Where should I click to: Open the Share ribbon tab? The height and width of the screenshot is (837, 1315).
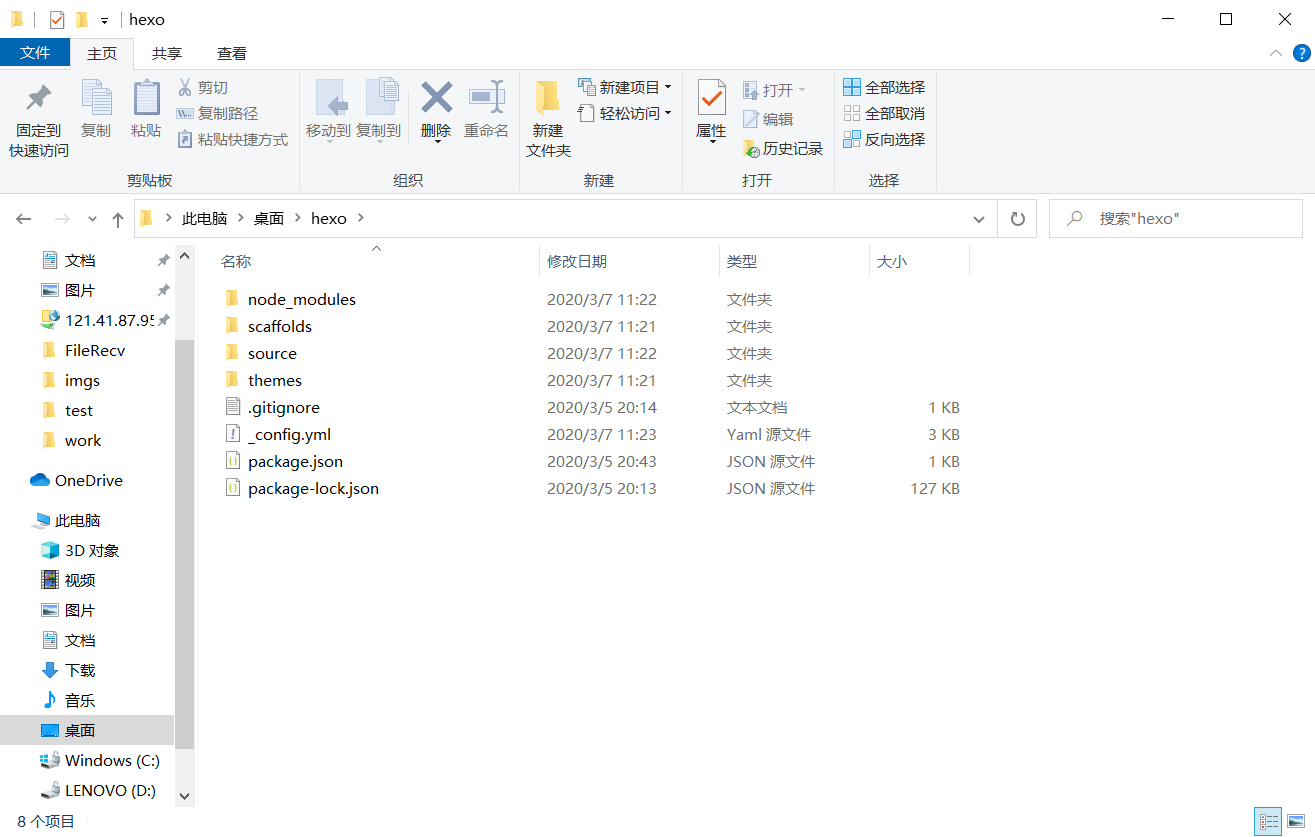pyautogui.click(x=167, y=53)
